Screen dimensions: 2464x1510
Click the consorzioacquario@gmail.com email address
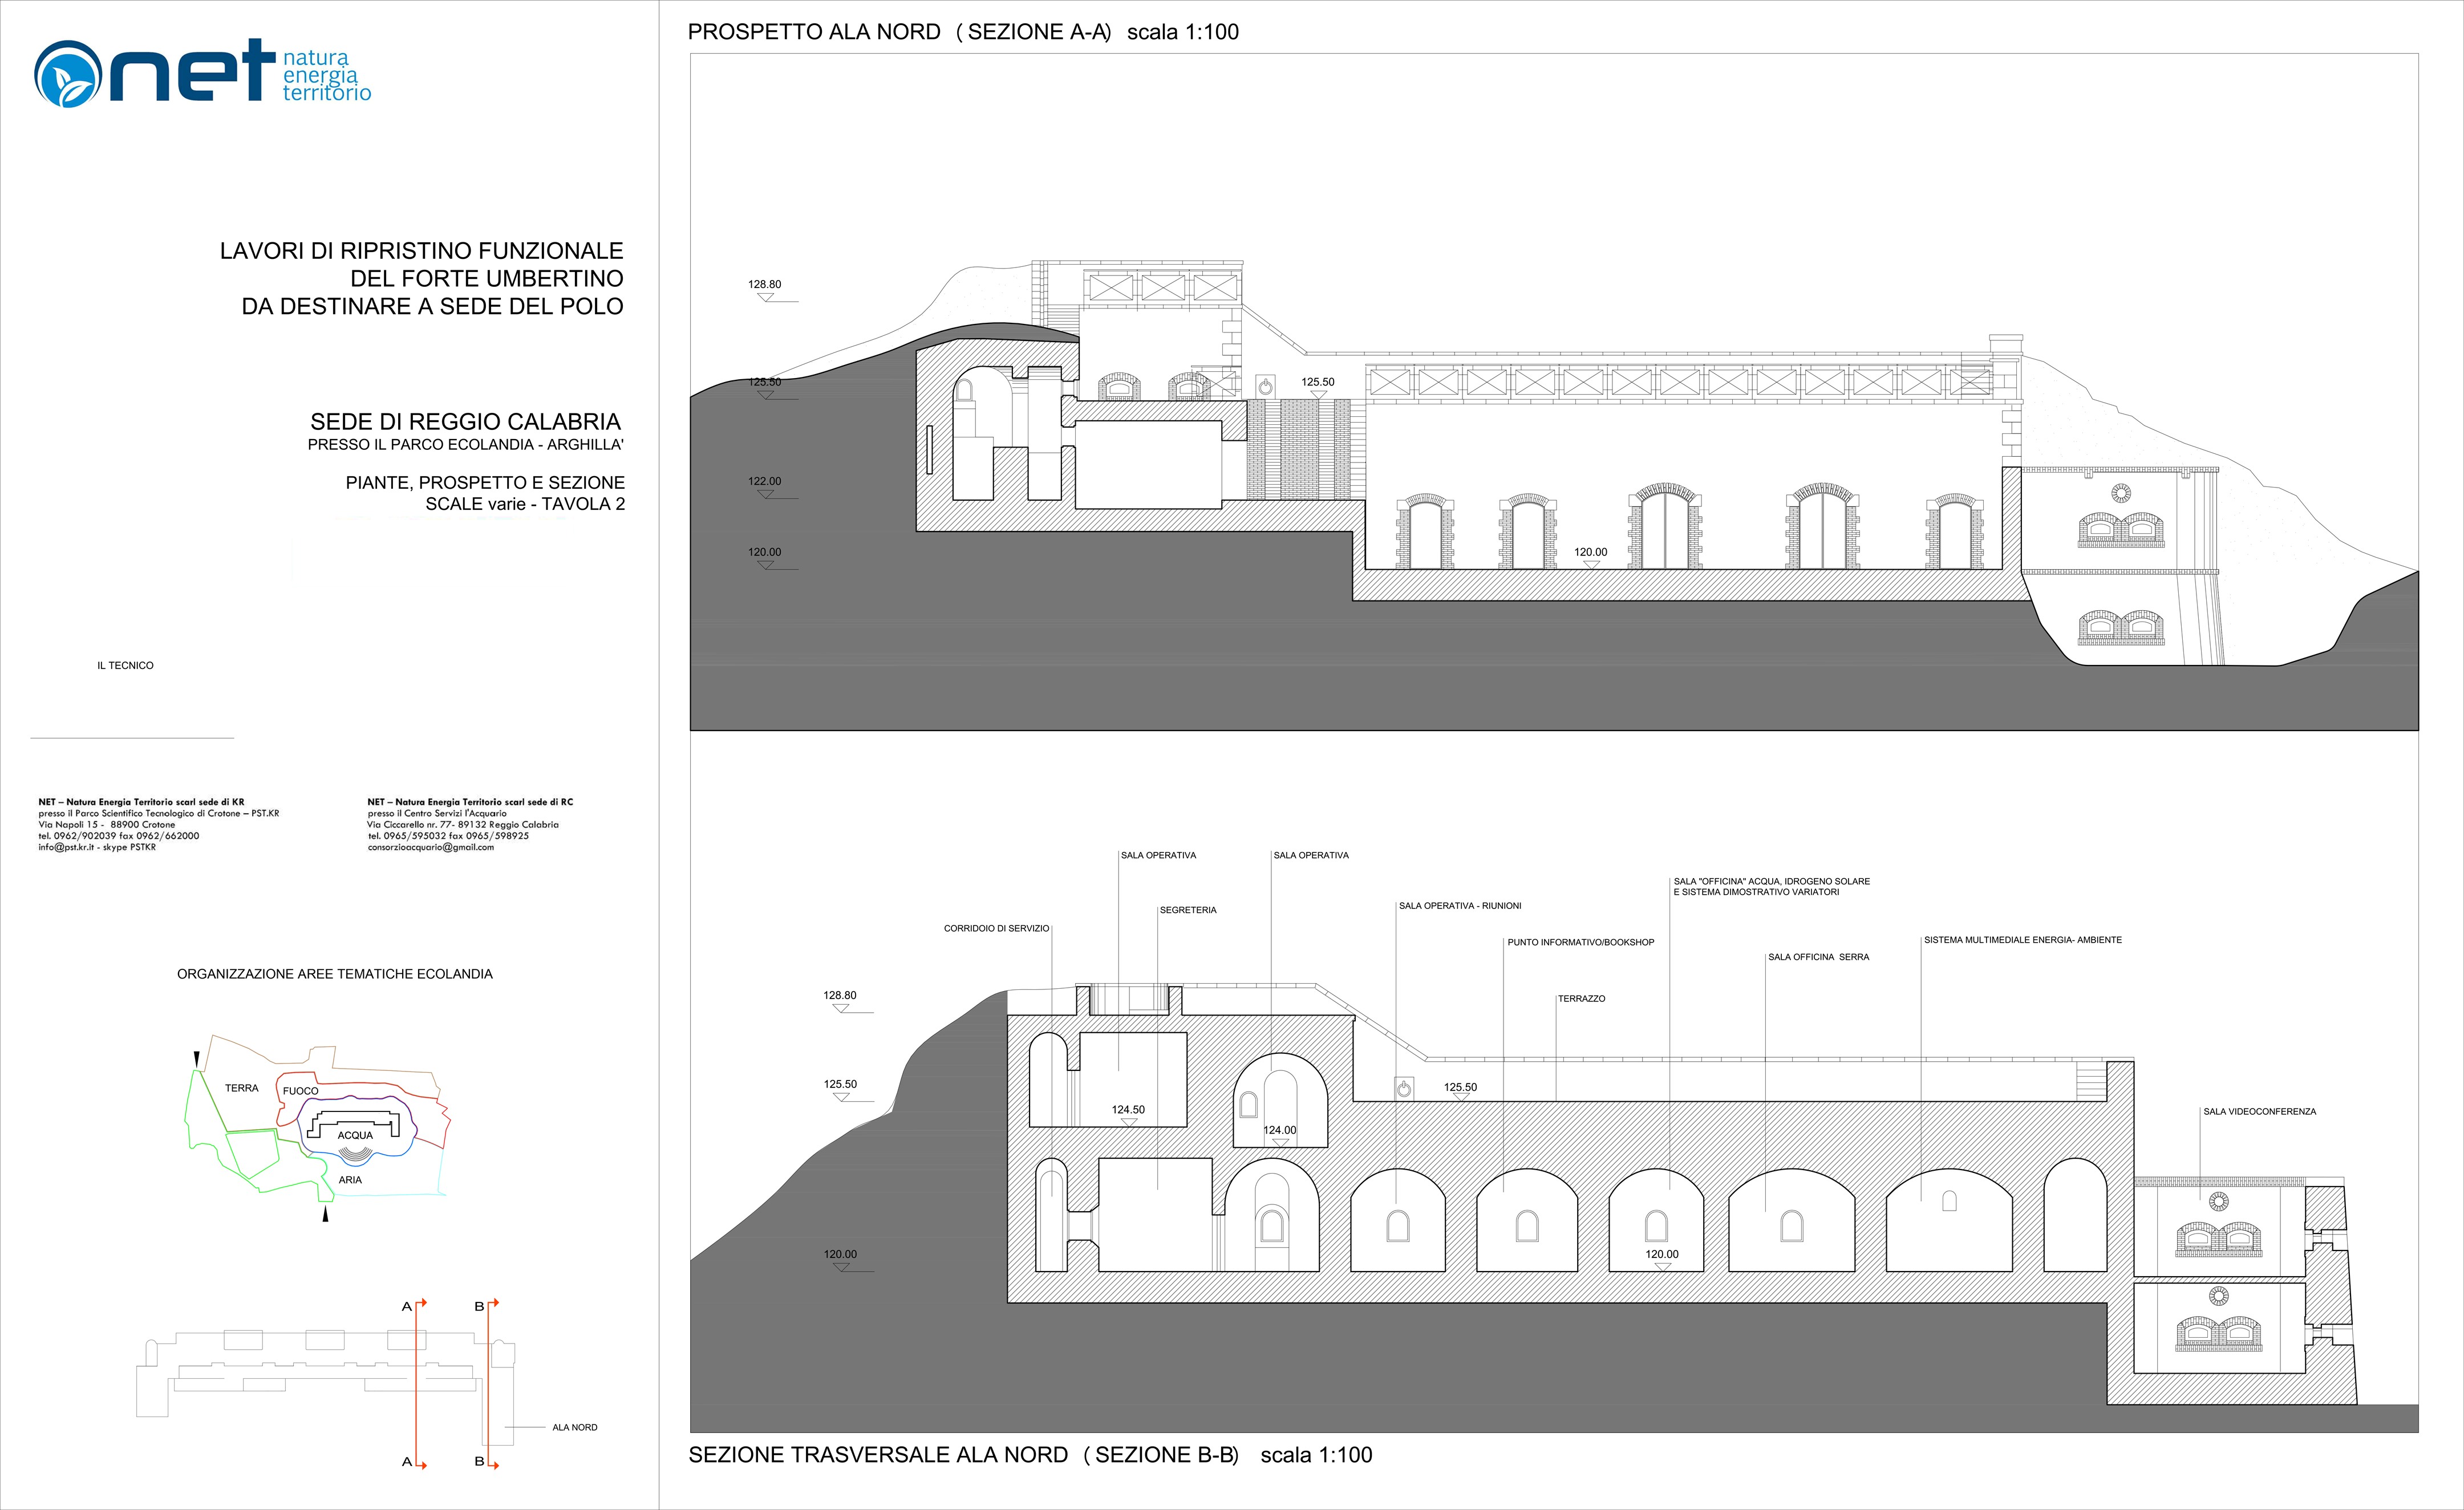tap(430, 847)
